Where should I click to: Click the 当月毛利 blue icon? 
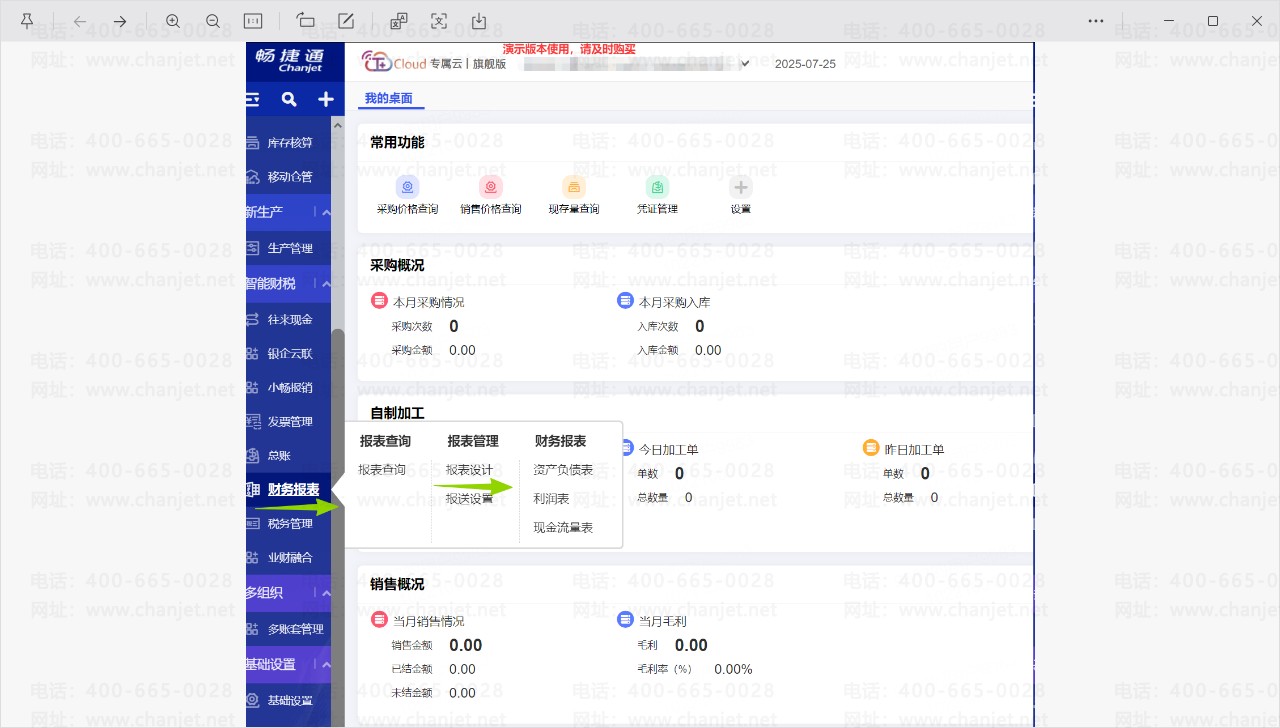tap(625, 620)
